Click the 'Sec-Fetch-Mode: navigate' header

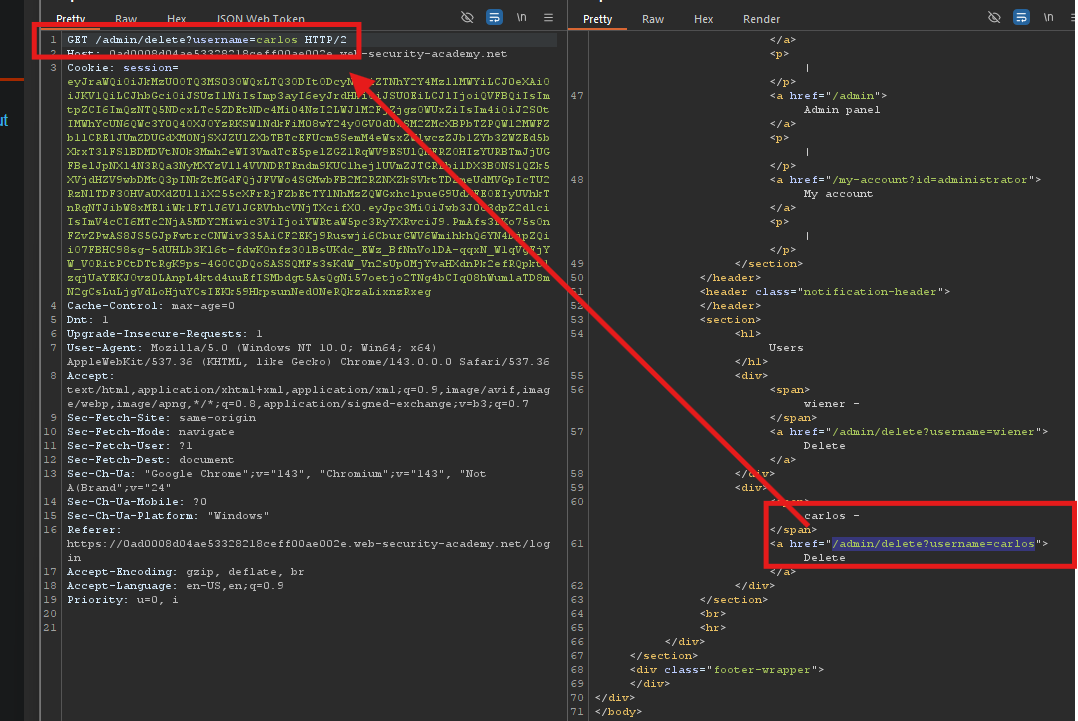pyautogui.click(x=151, y=432)
